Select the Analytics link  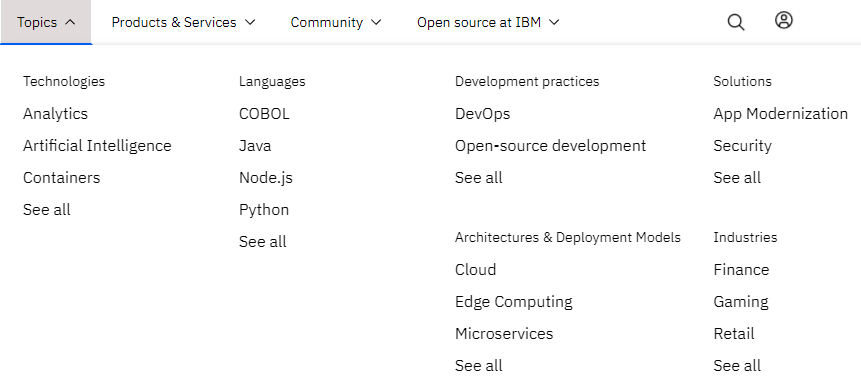pyautogui.click(x=55, y=114)
